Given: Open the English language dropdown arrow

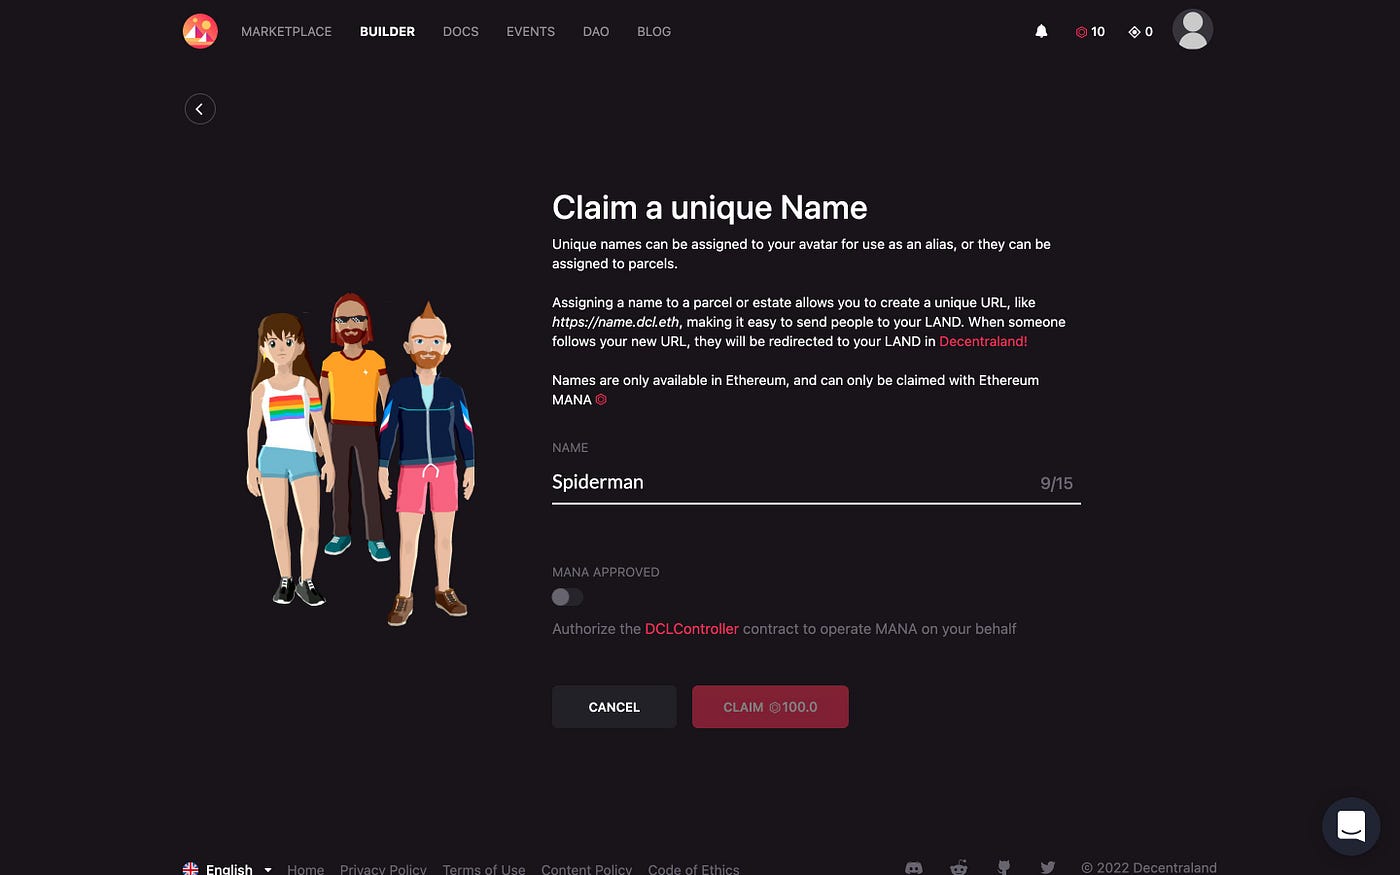Looking at the screenshot, I should (268, 870).
